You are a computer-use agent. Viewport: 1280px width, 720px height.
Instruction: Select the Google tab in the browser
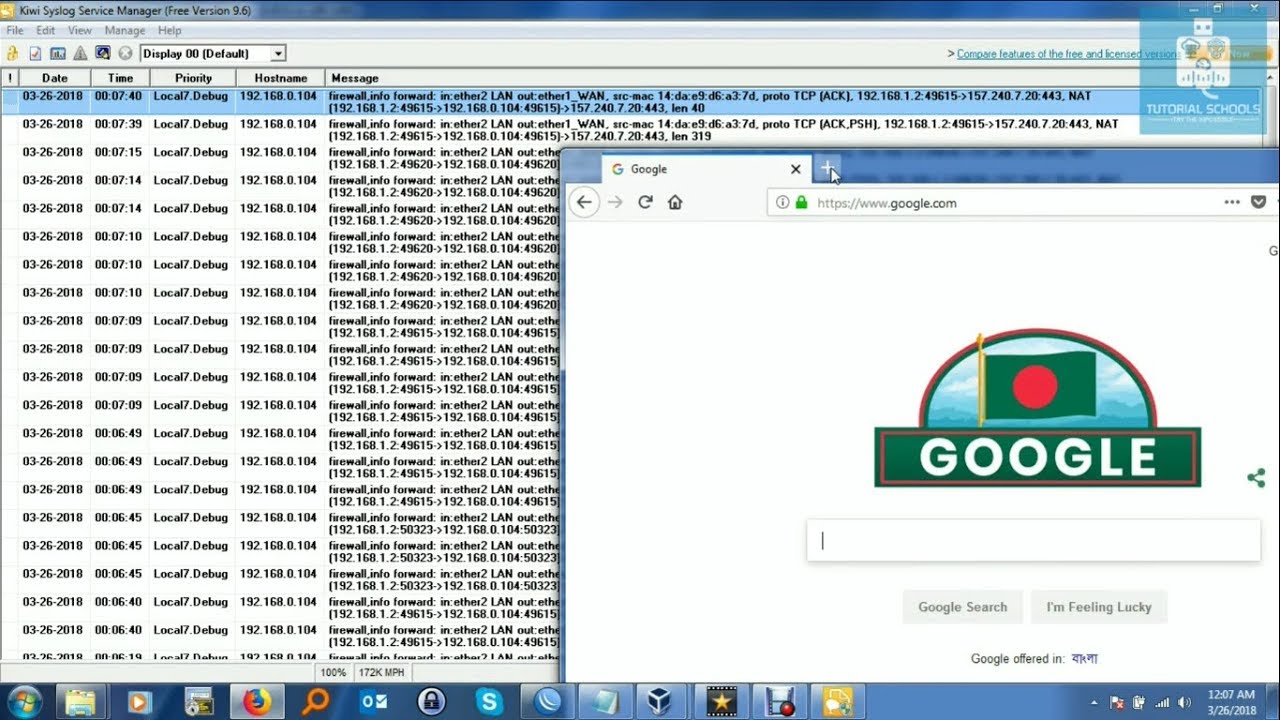pyautogui.click(x=706, y=169)
